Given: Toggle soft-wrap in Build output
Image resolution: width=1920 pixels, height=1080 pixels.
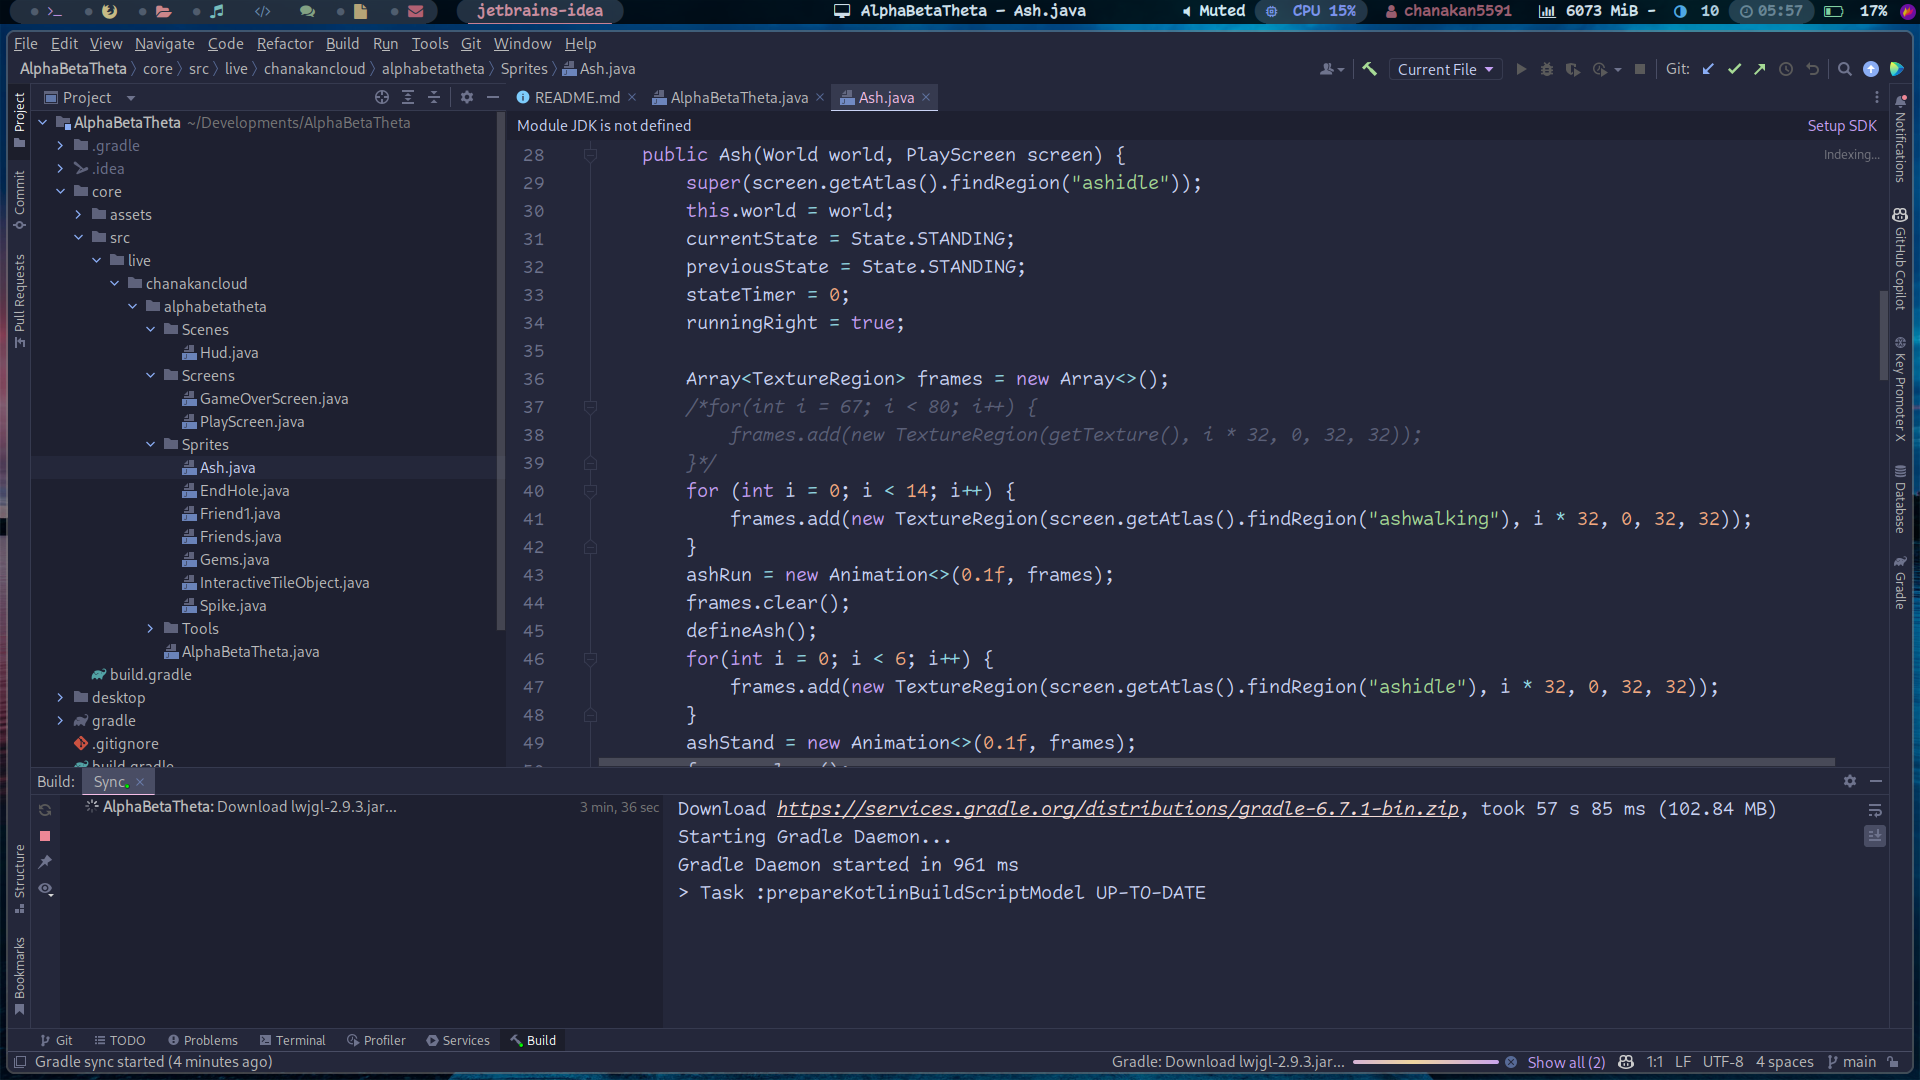Looking at the screenshot, I should pos(1875,810).
